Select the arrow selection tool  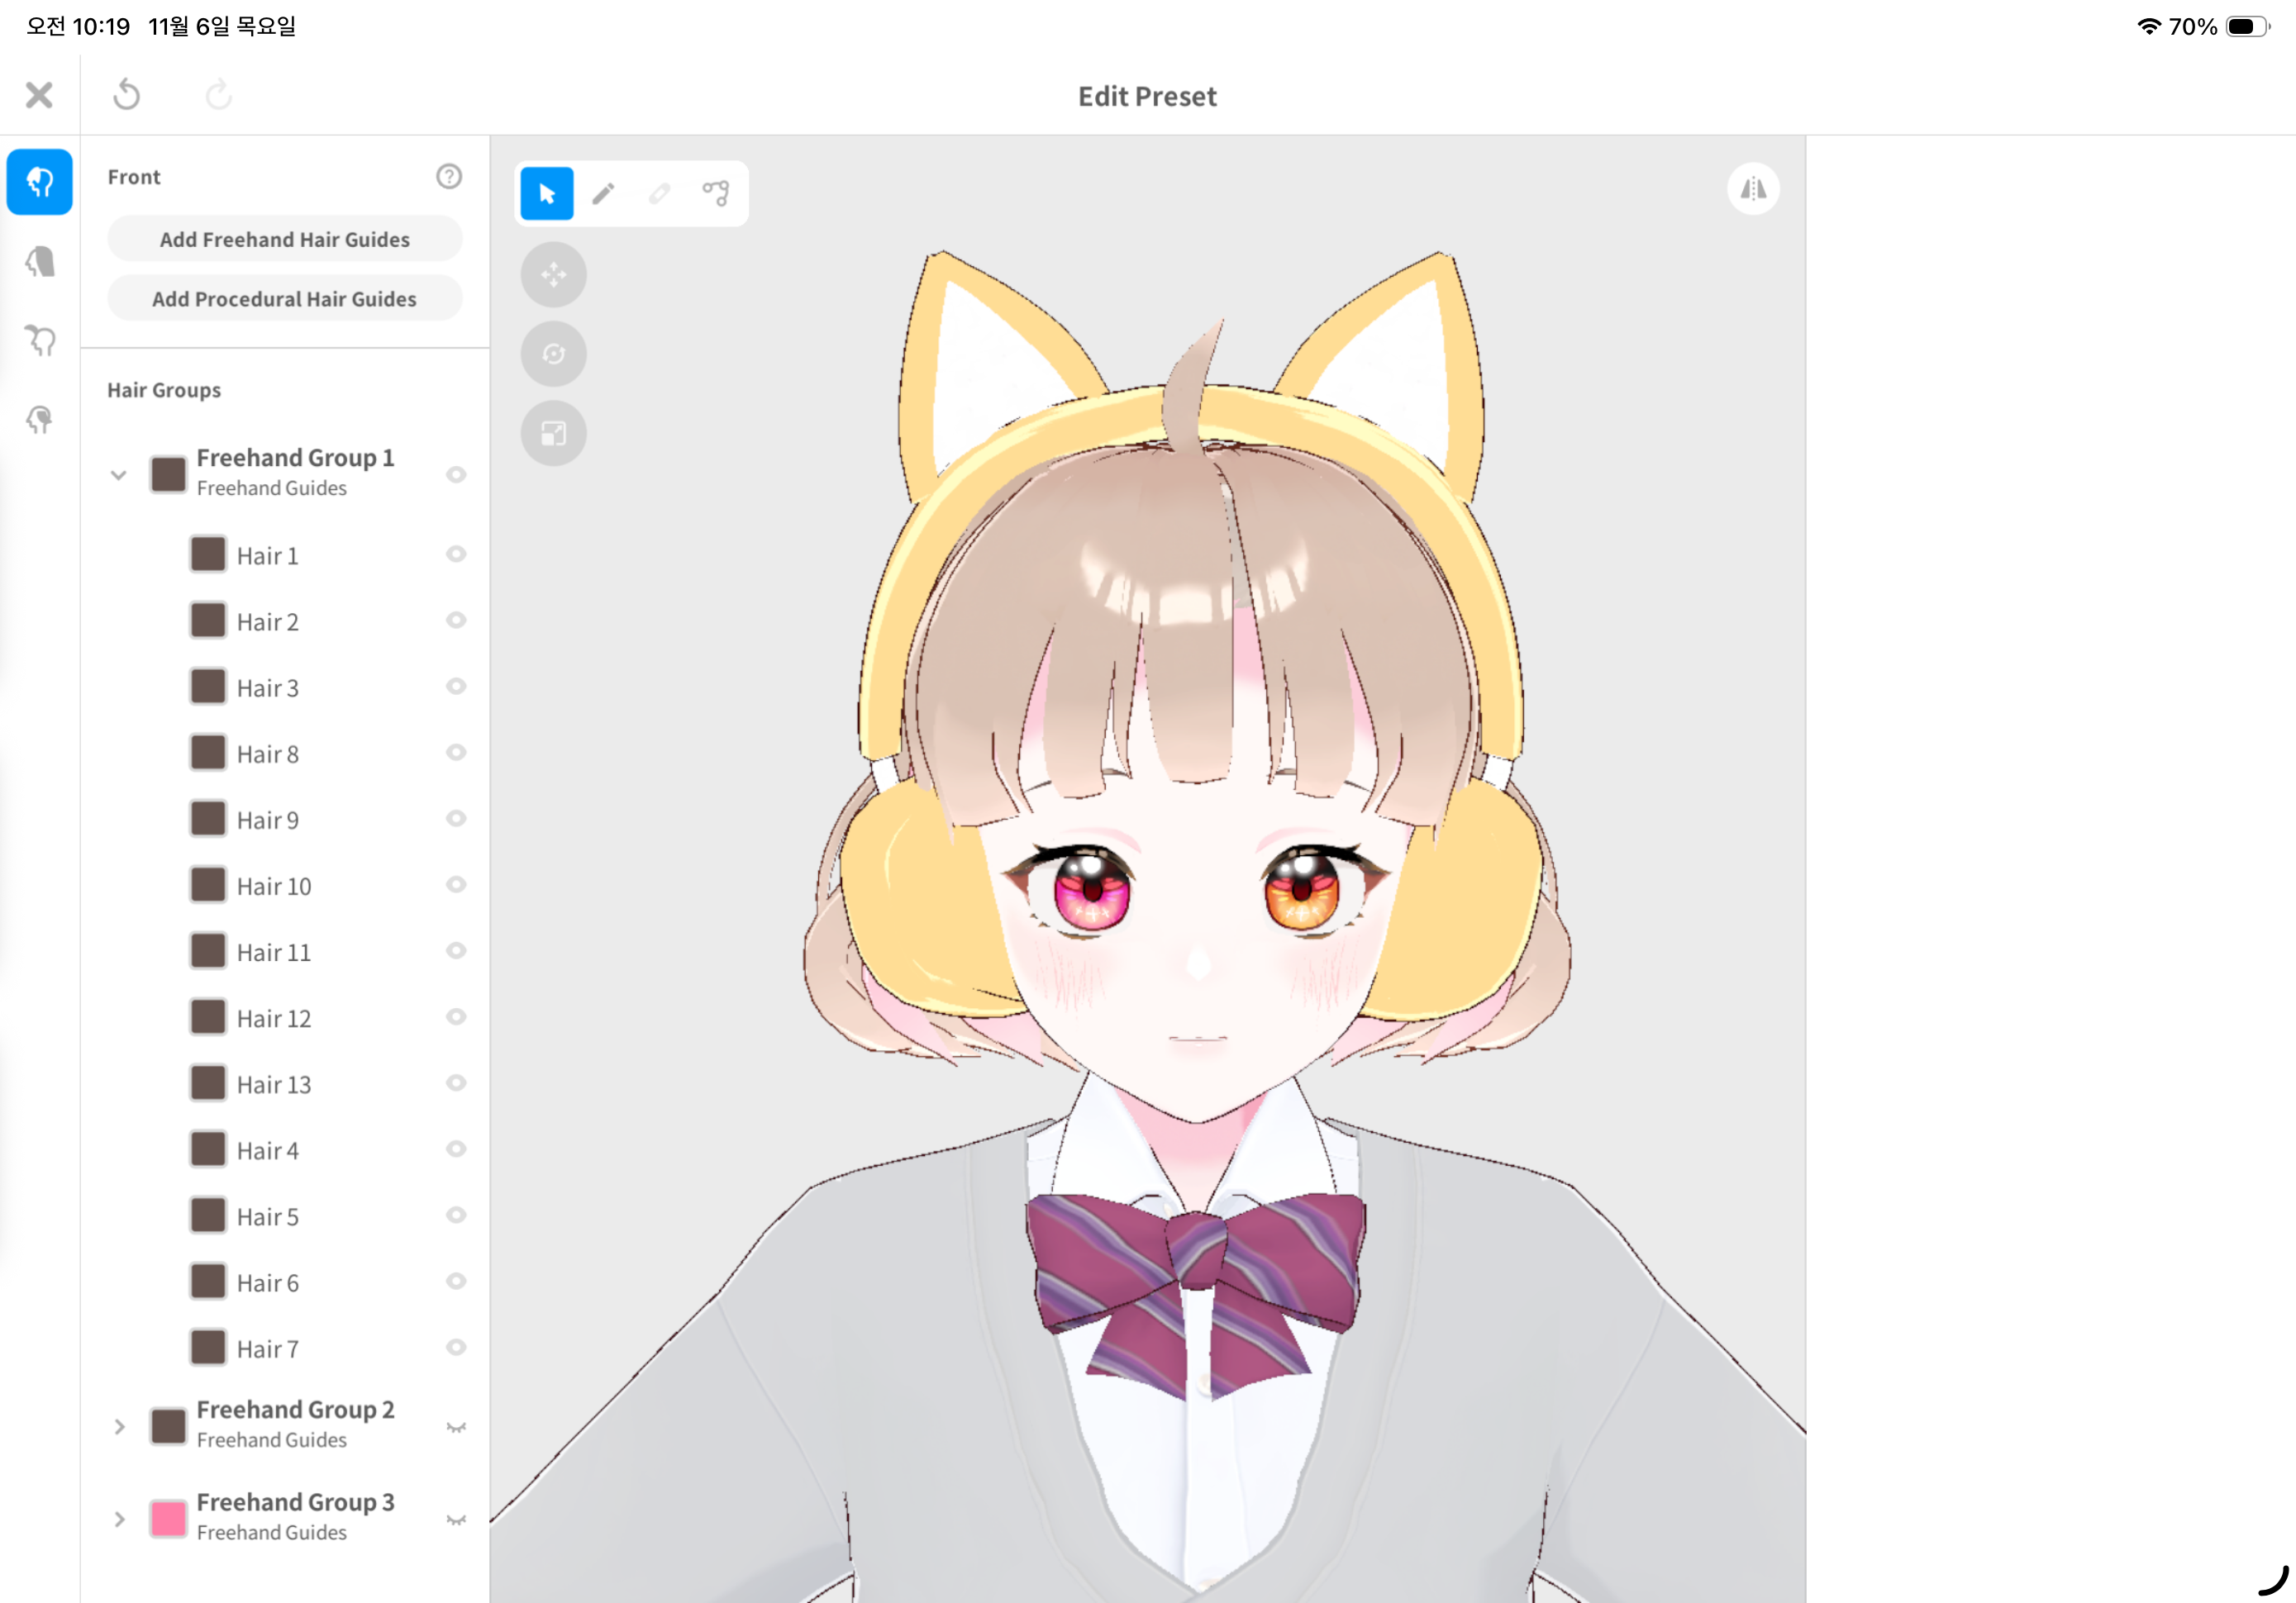tap(547, 193)
